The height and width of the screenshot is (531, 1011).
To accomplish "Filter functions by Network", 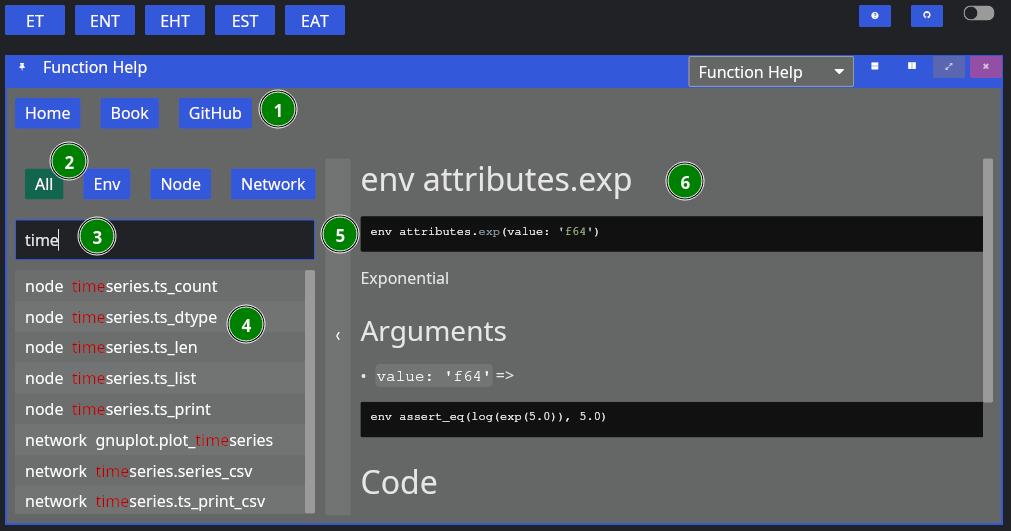I will [x=273, y=184].
